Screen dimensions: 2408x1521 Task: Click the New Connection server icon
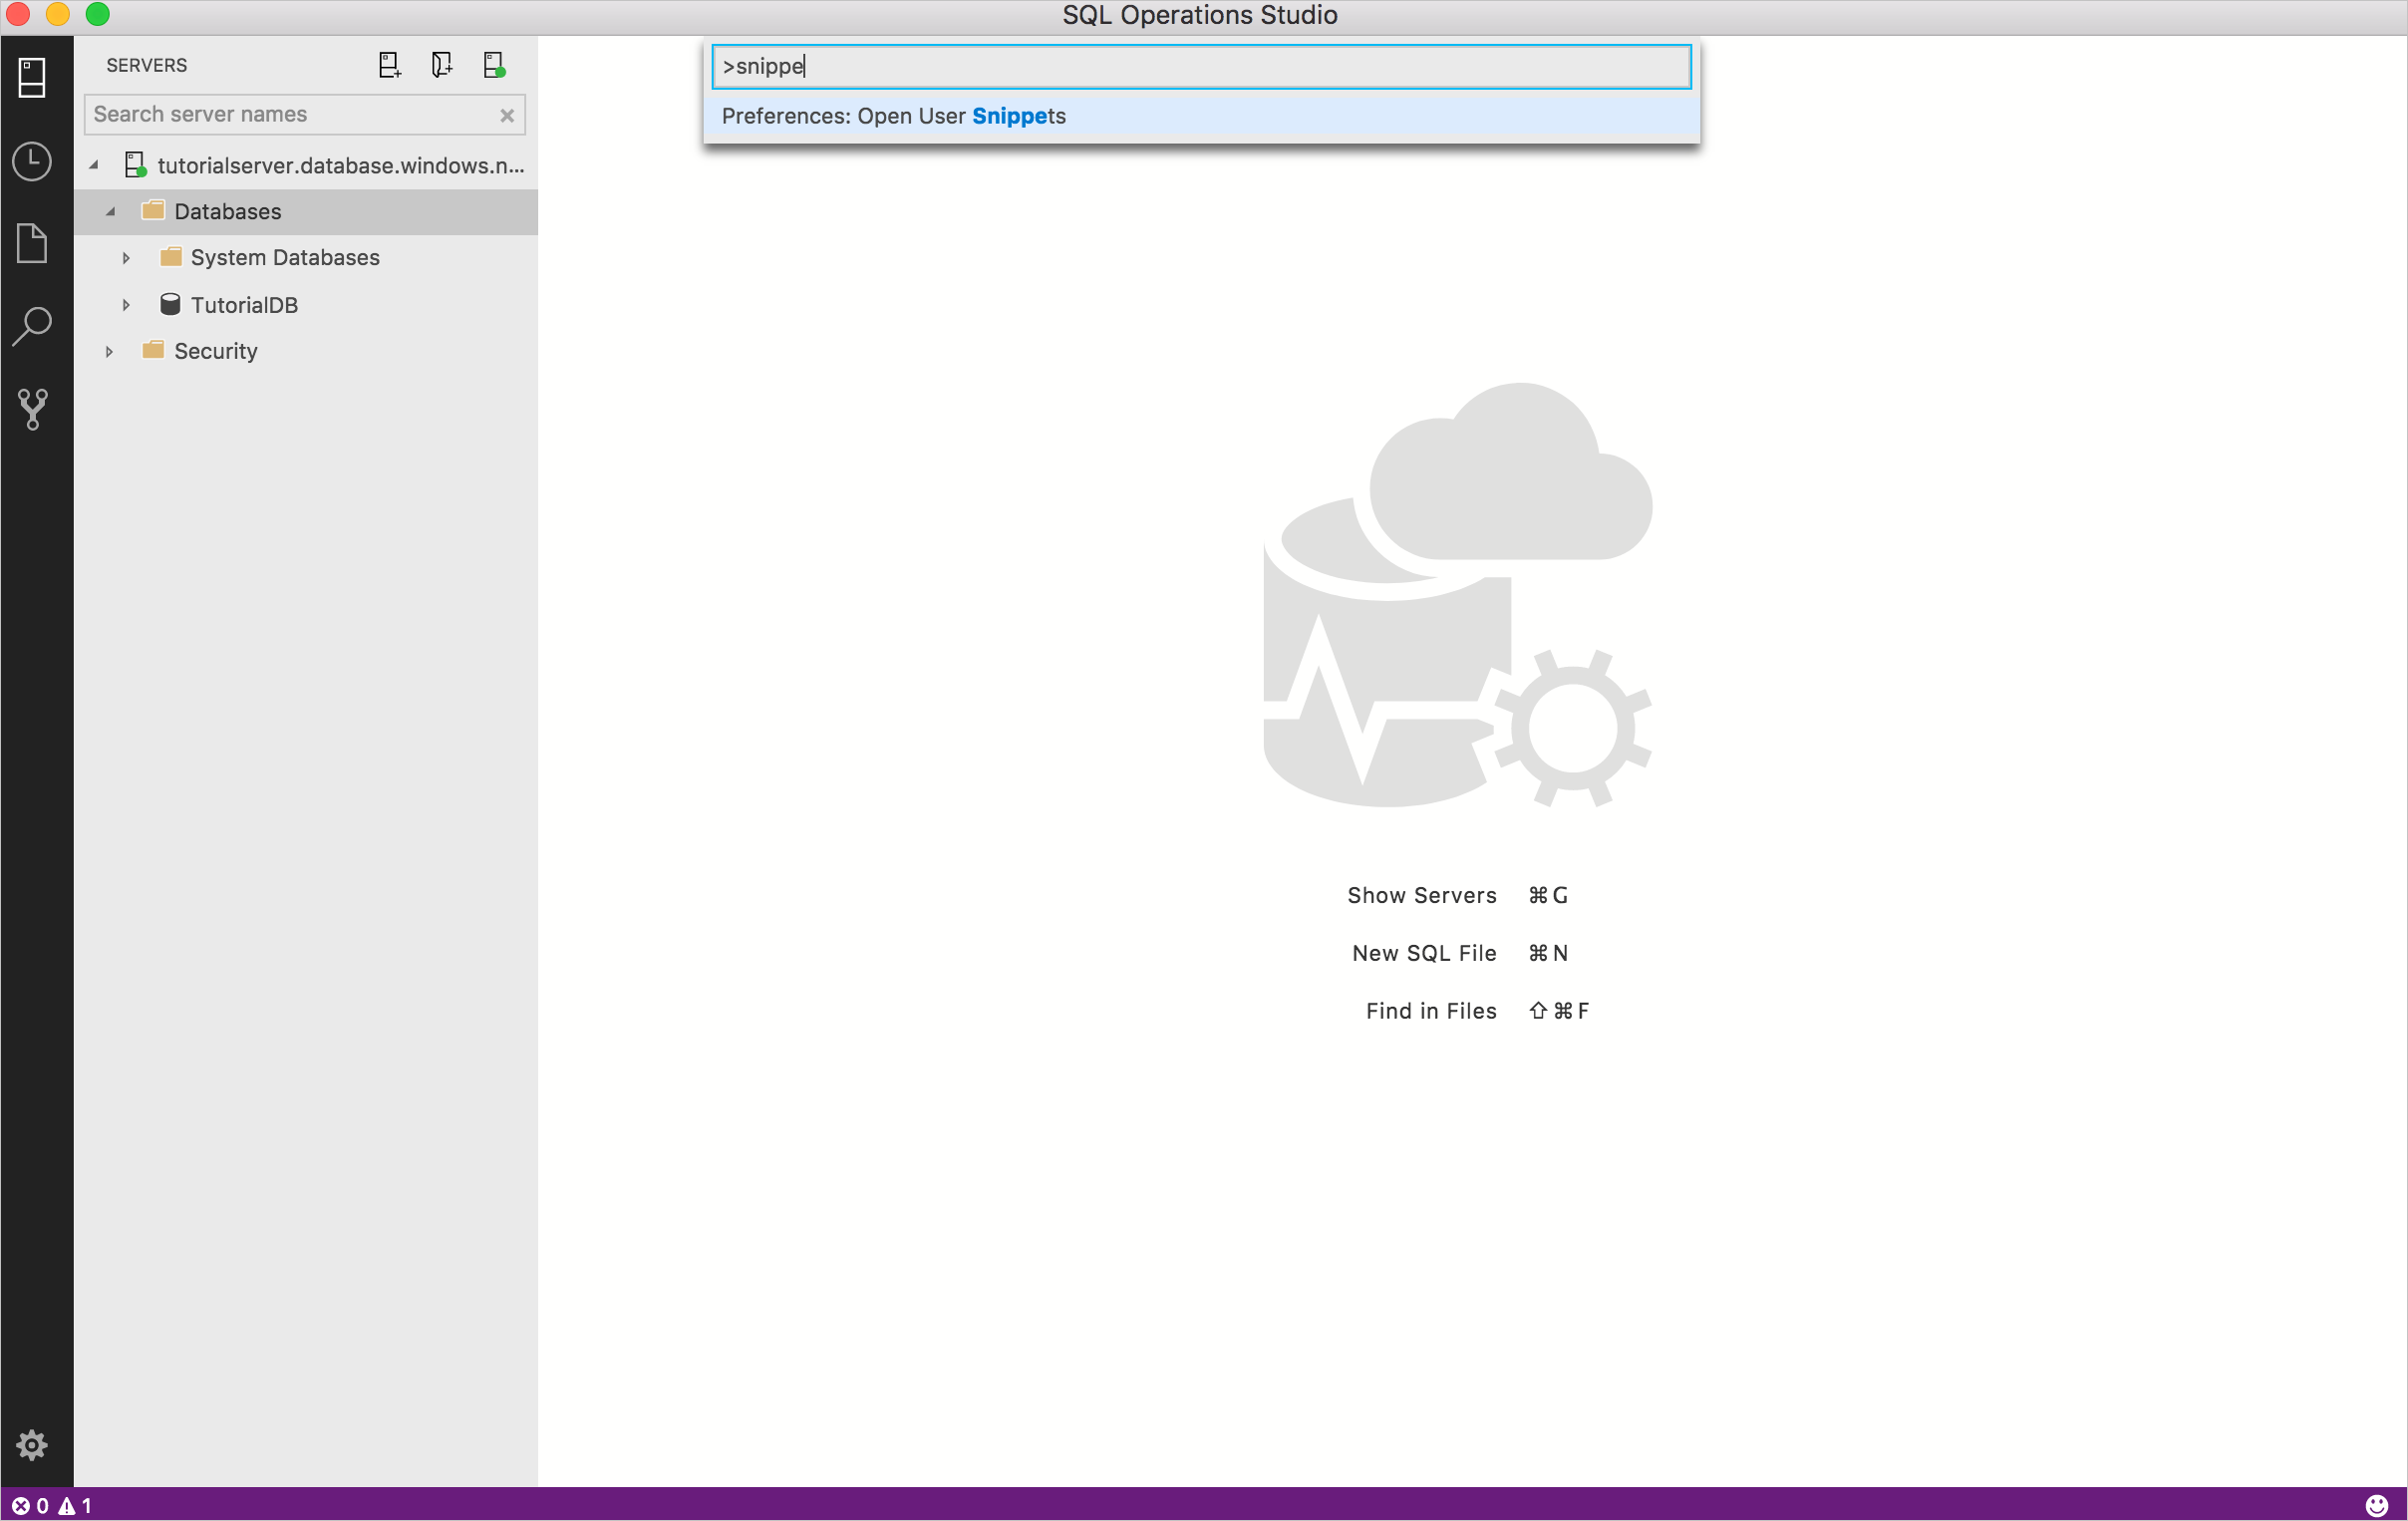(x=387, y=65)
